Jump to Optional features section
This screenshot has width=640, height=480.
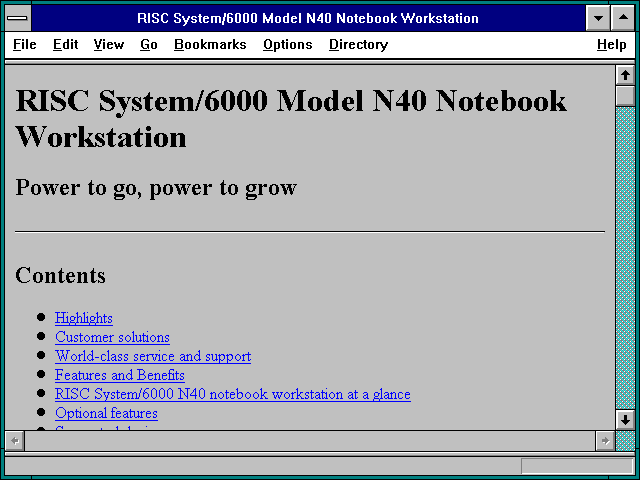pos(106,413)
